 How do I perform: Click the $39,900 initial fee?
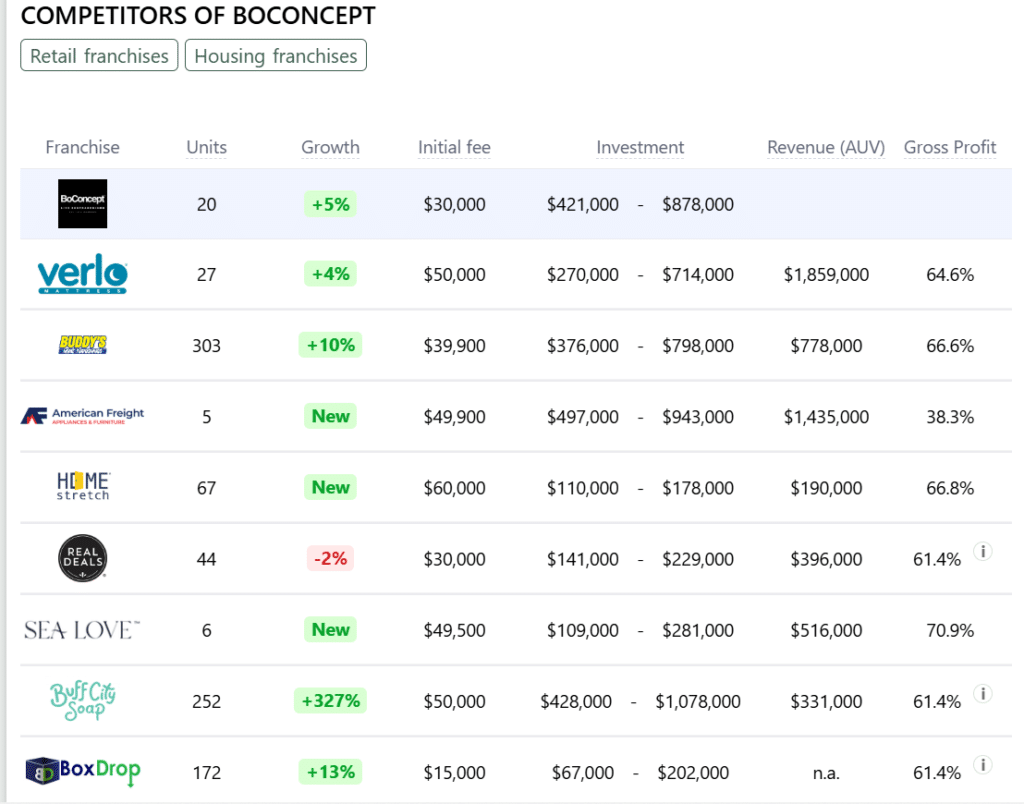click(455, 346)
